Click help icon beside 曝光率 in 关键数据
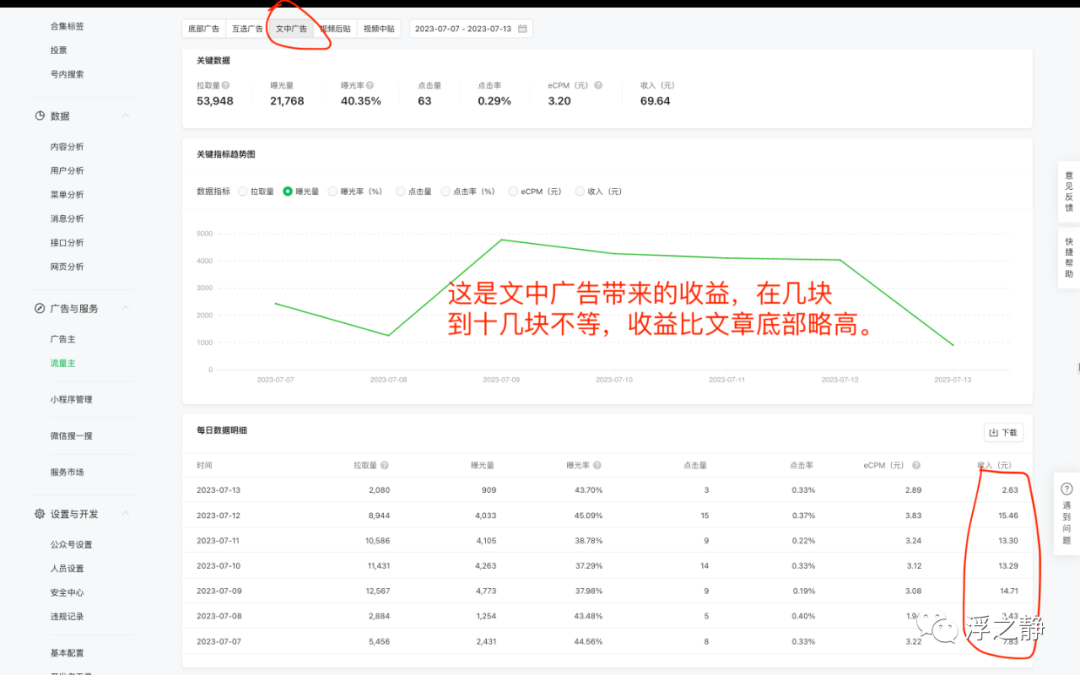 click(x=370, y=85)
